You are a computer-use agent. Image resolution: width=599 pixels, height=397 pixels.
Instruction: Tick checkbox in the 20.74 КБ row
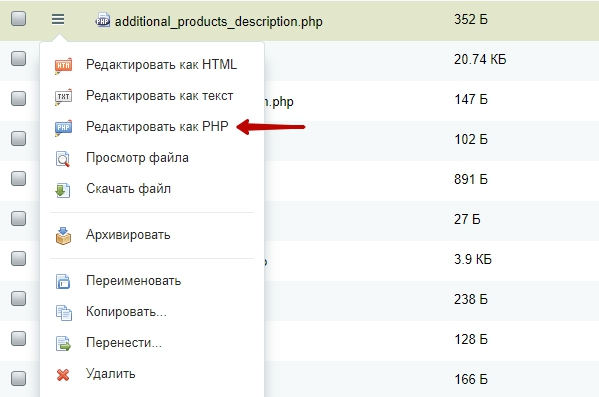click(18, 58)
